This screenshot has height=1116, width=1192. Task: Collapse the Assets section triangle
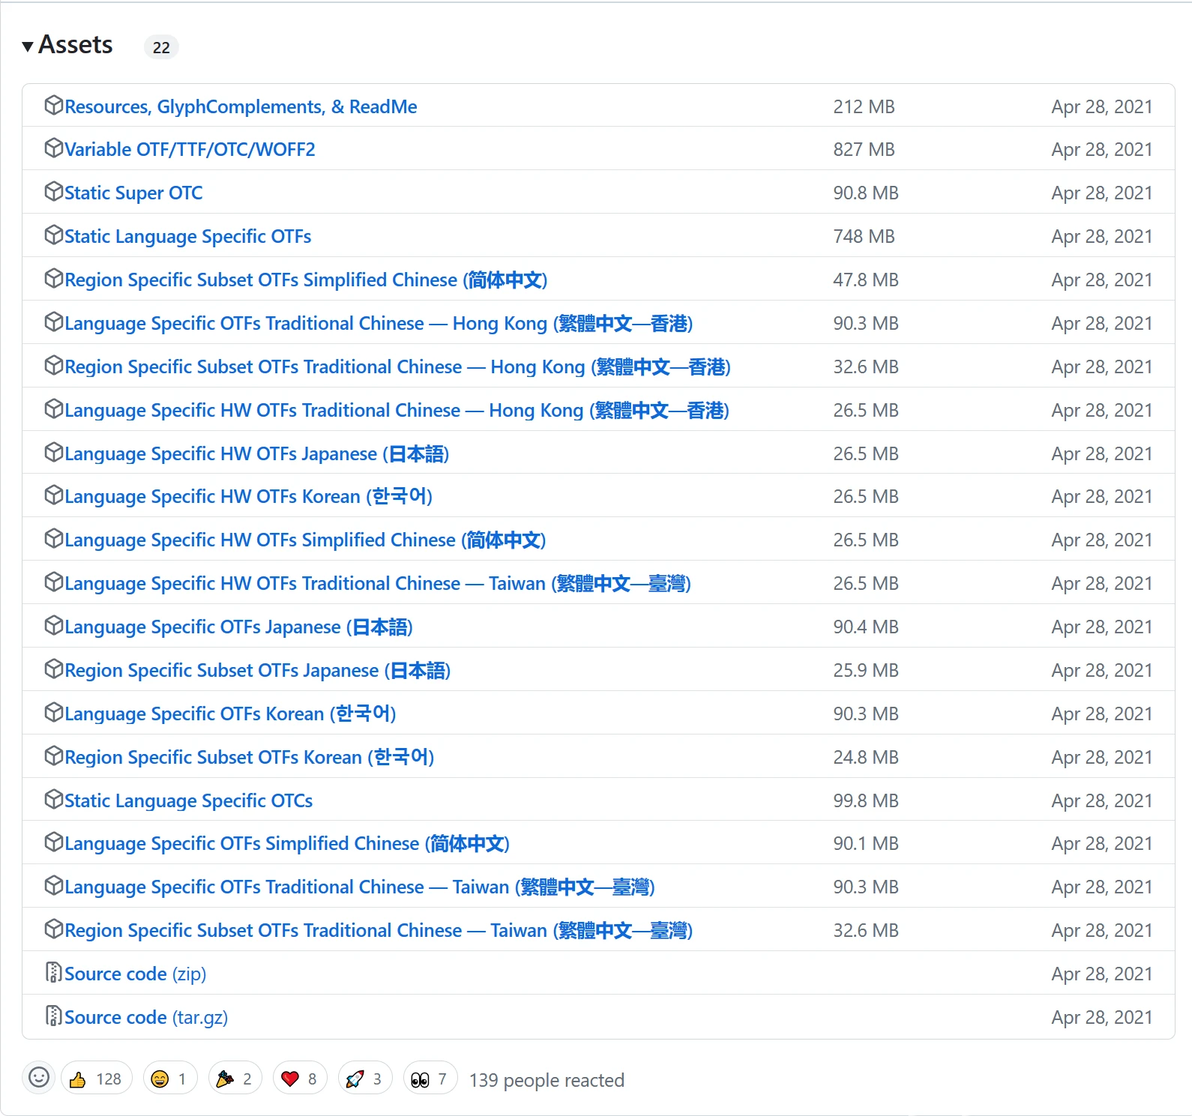pyautogui.click(x=27, y=46)
